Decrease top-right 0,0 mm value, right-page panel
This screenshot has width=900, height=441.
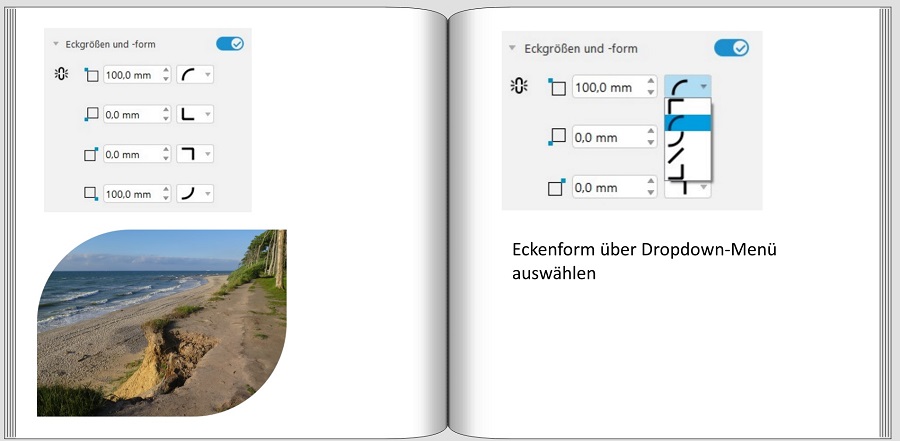tap(651, 192)
